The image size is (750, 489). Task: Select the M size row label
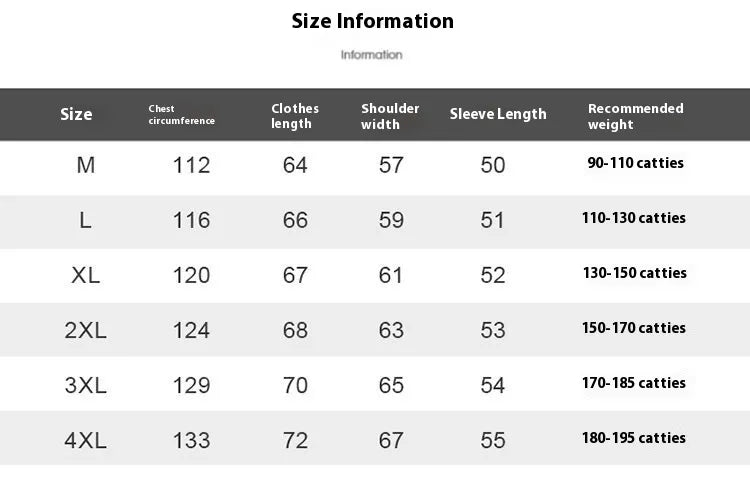(86, 165)
